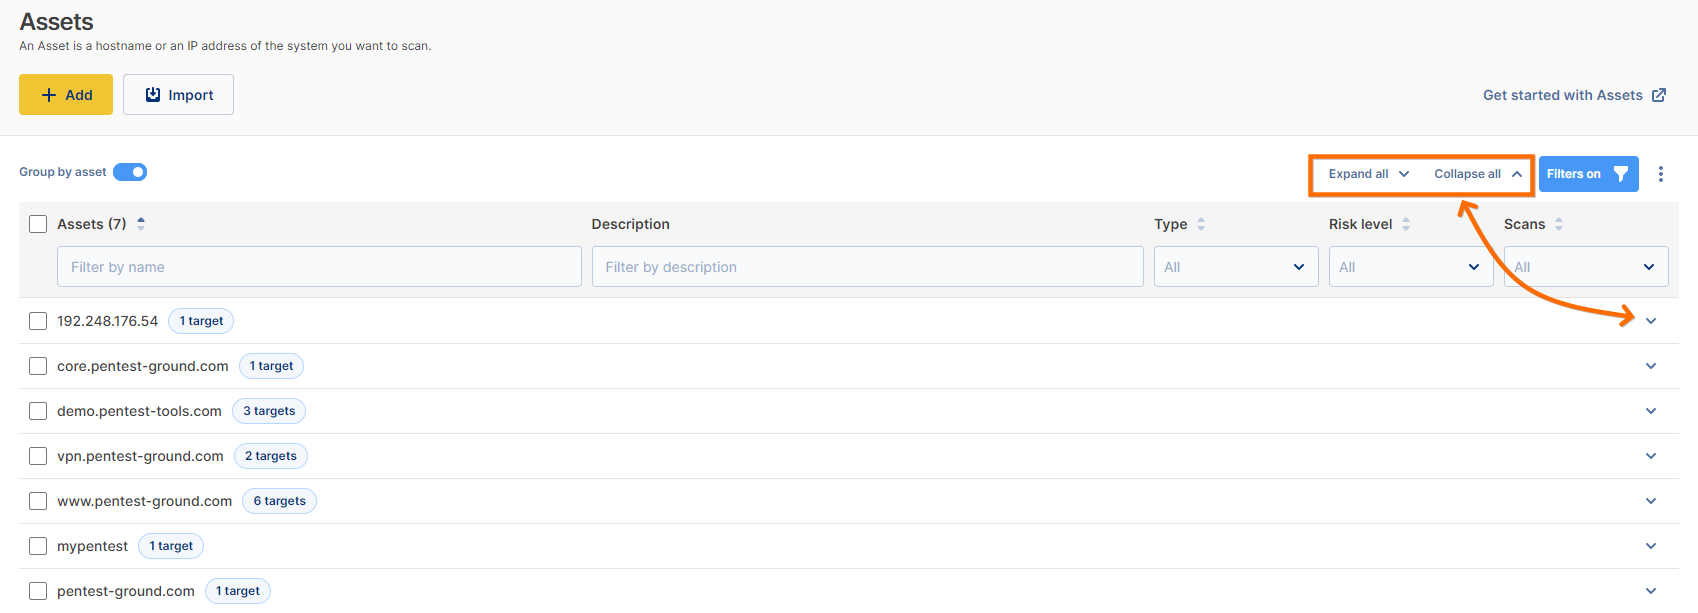Click the vpn.pentest-ground.com asset name

(x=140, y=456)
